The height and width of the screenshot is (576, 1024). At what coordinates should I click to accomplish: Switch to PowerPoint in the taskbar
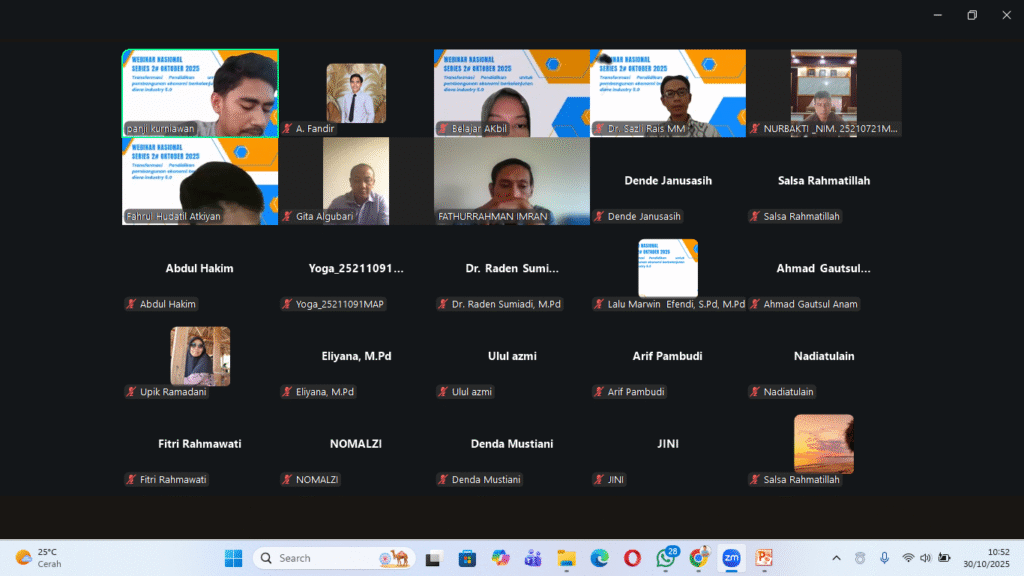[x=764, y=558]
